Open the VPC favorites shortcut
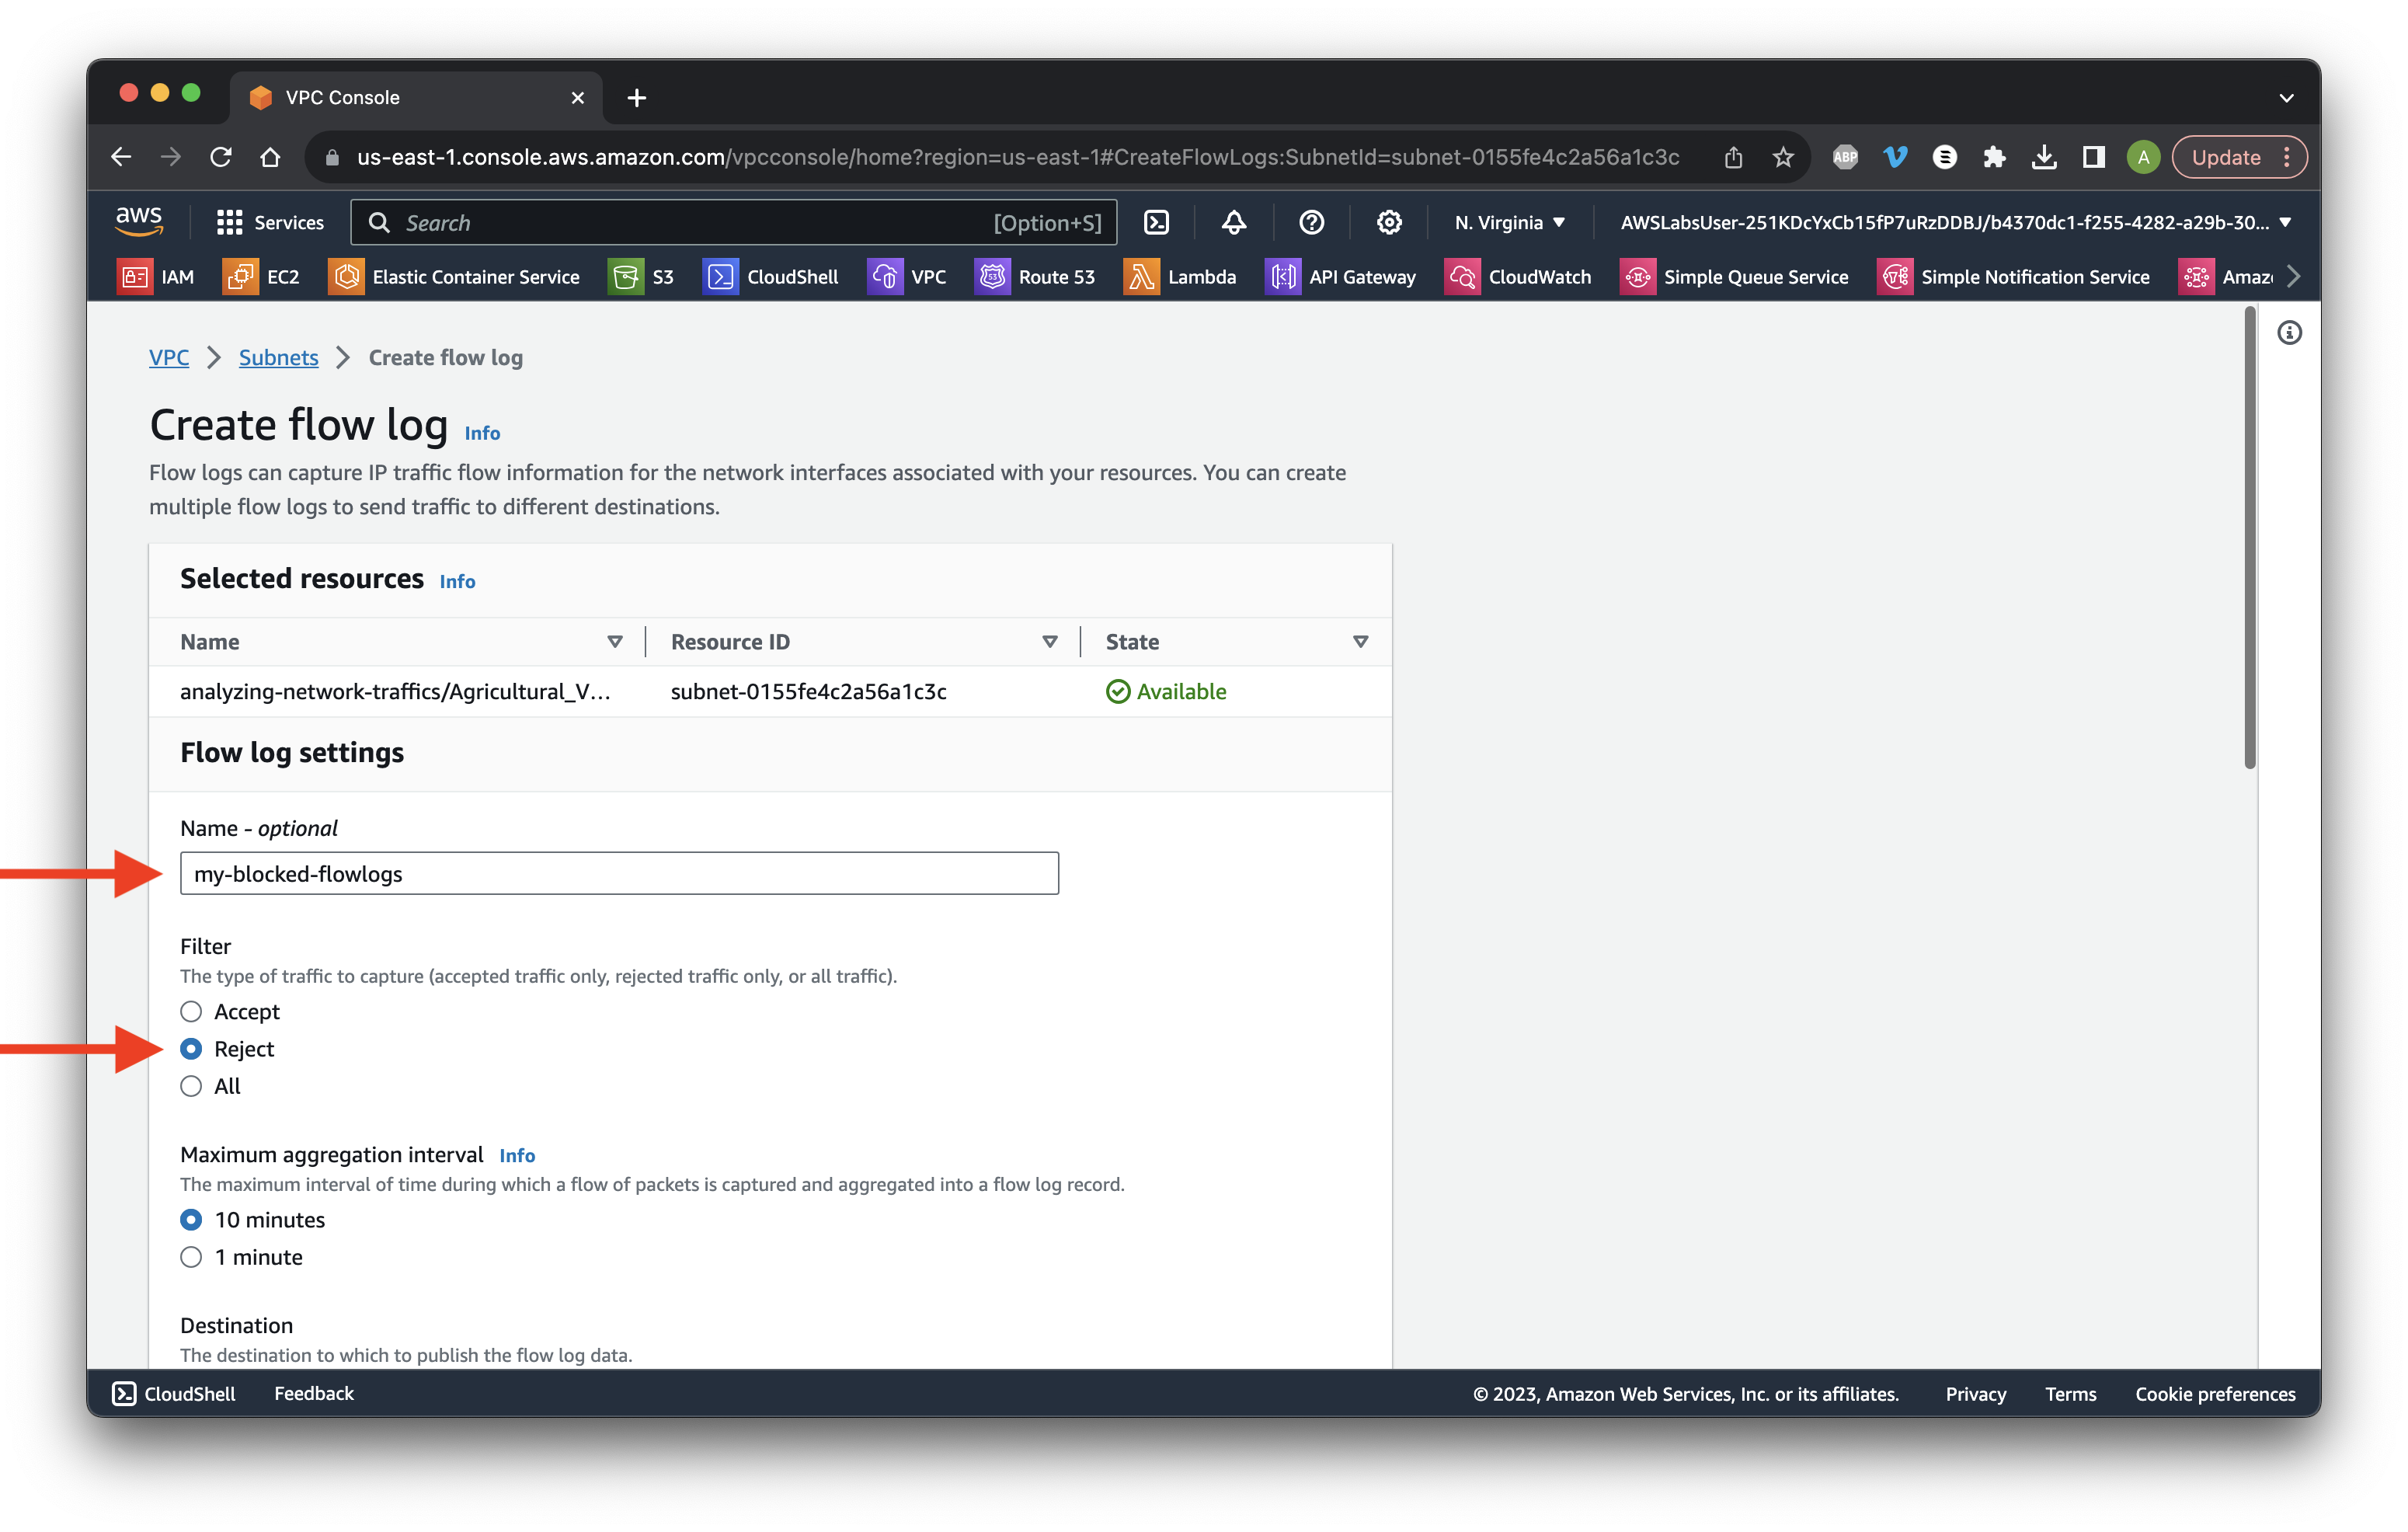 (x=907, y=277)
